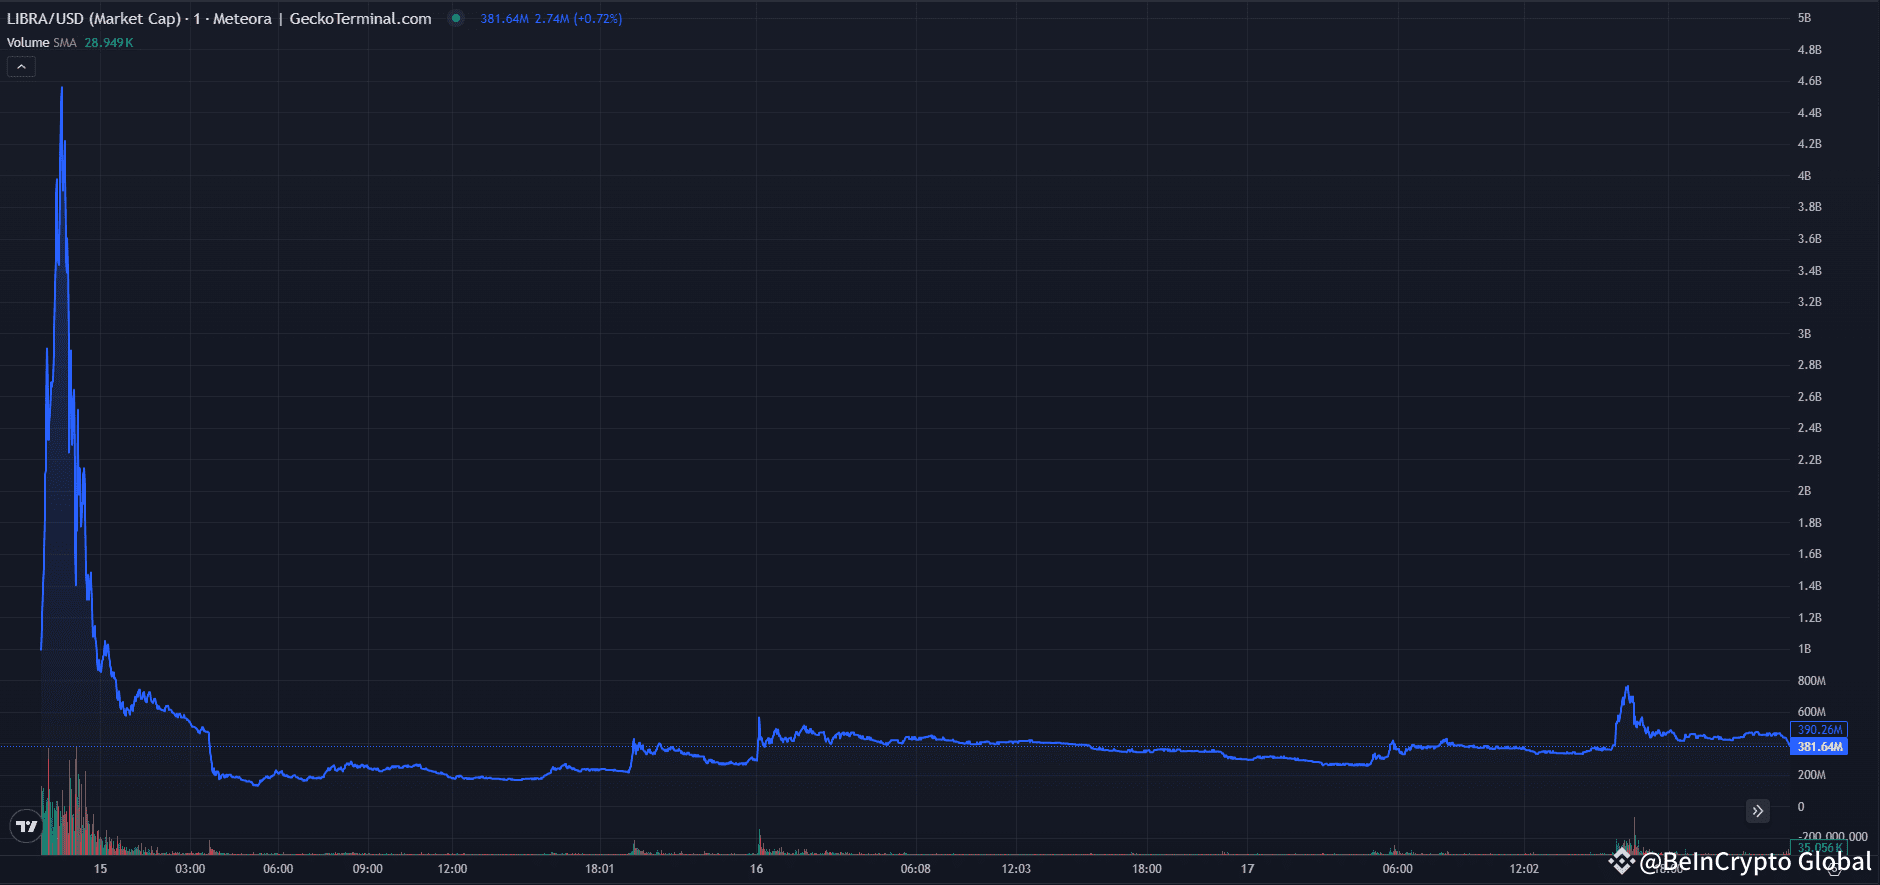Viewport: 1880px width, 885px height.
Task: Click the 1B level on price axis
Action: click(1804, 649)
